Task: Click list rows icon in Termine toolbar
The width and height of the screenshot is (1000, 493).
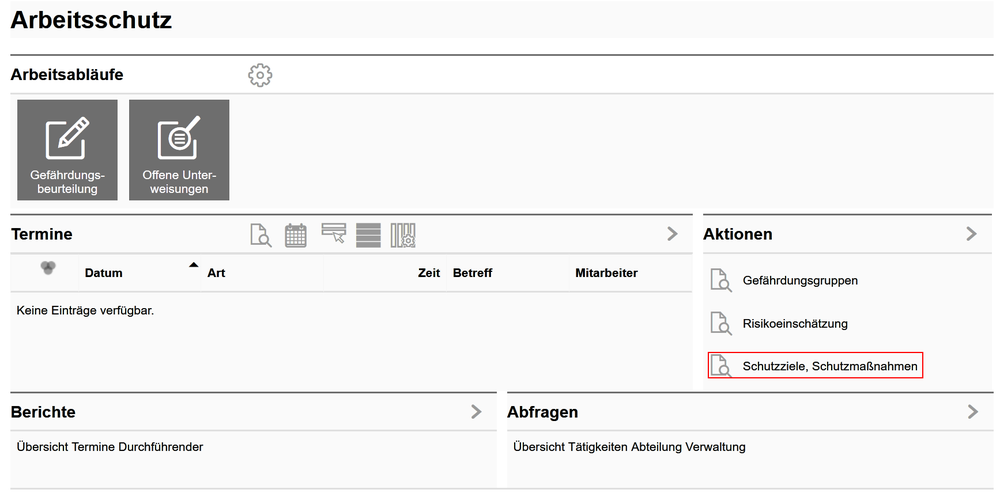Action: pos(368,235)
